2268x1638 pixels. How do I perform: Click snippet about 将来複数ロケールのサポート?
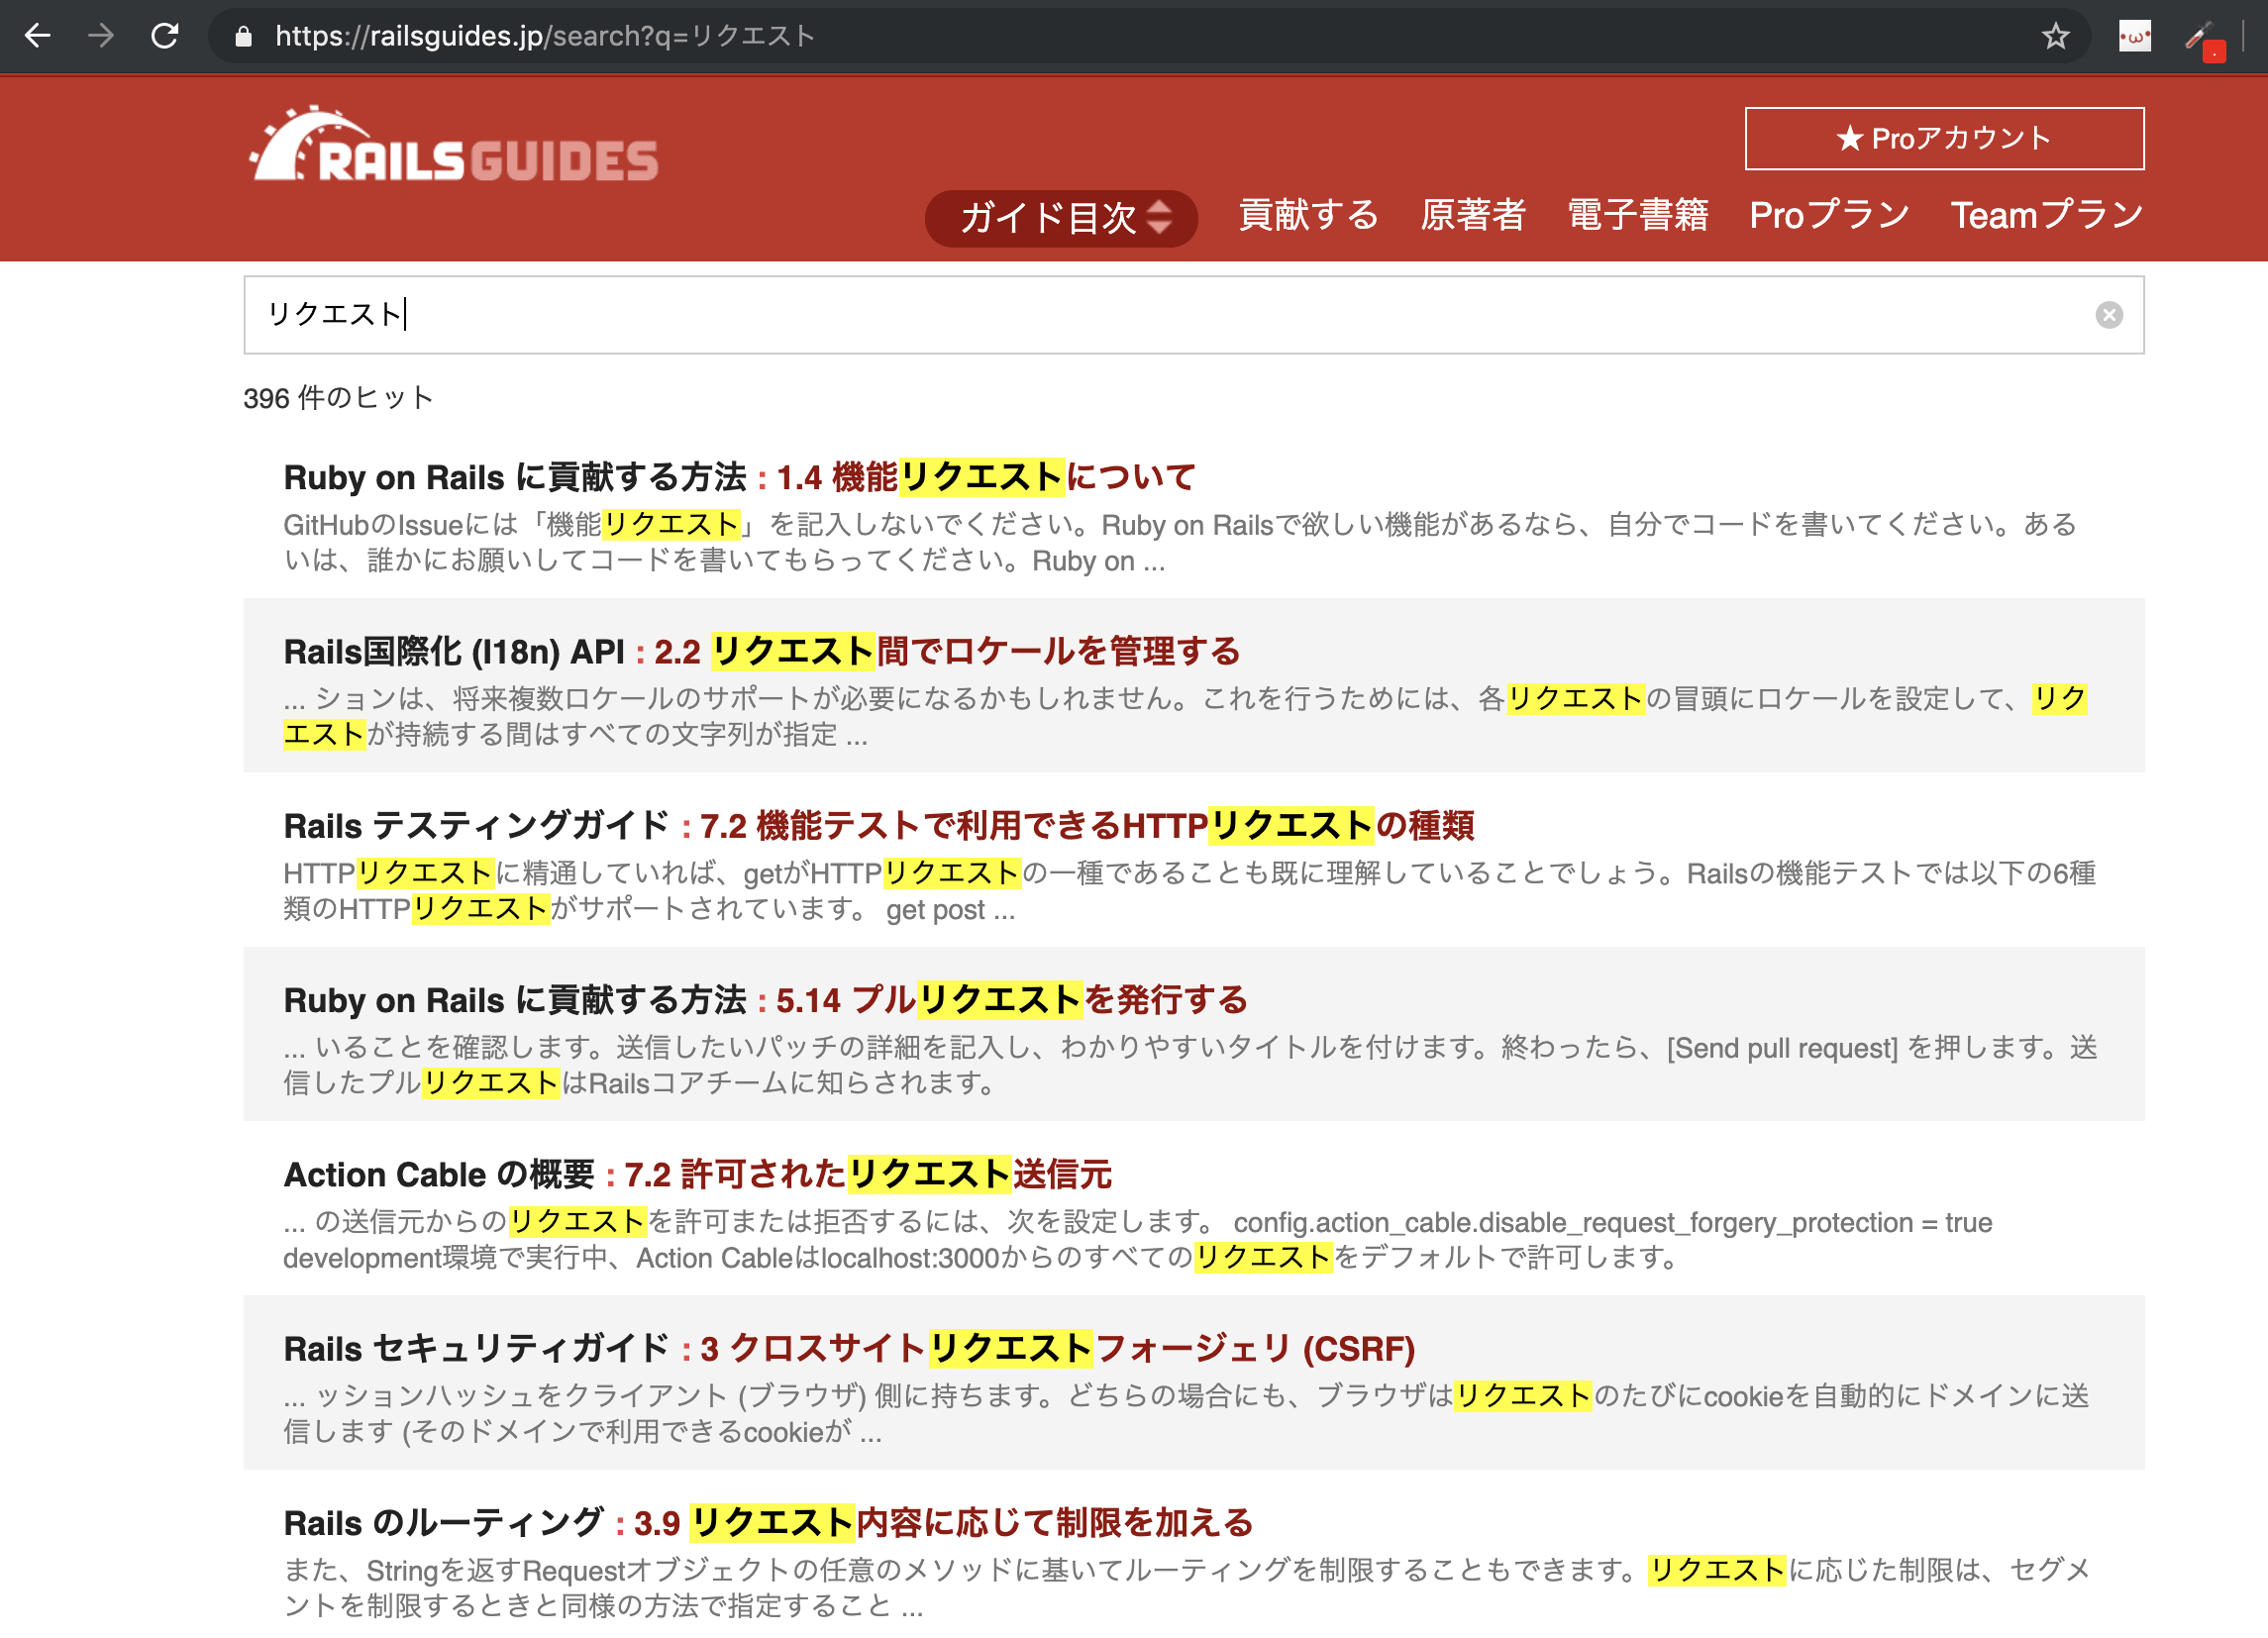pos(1186,717)
